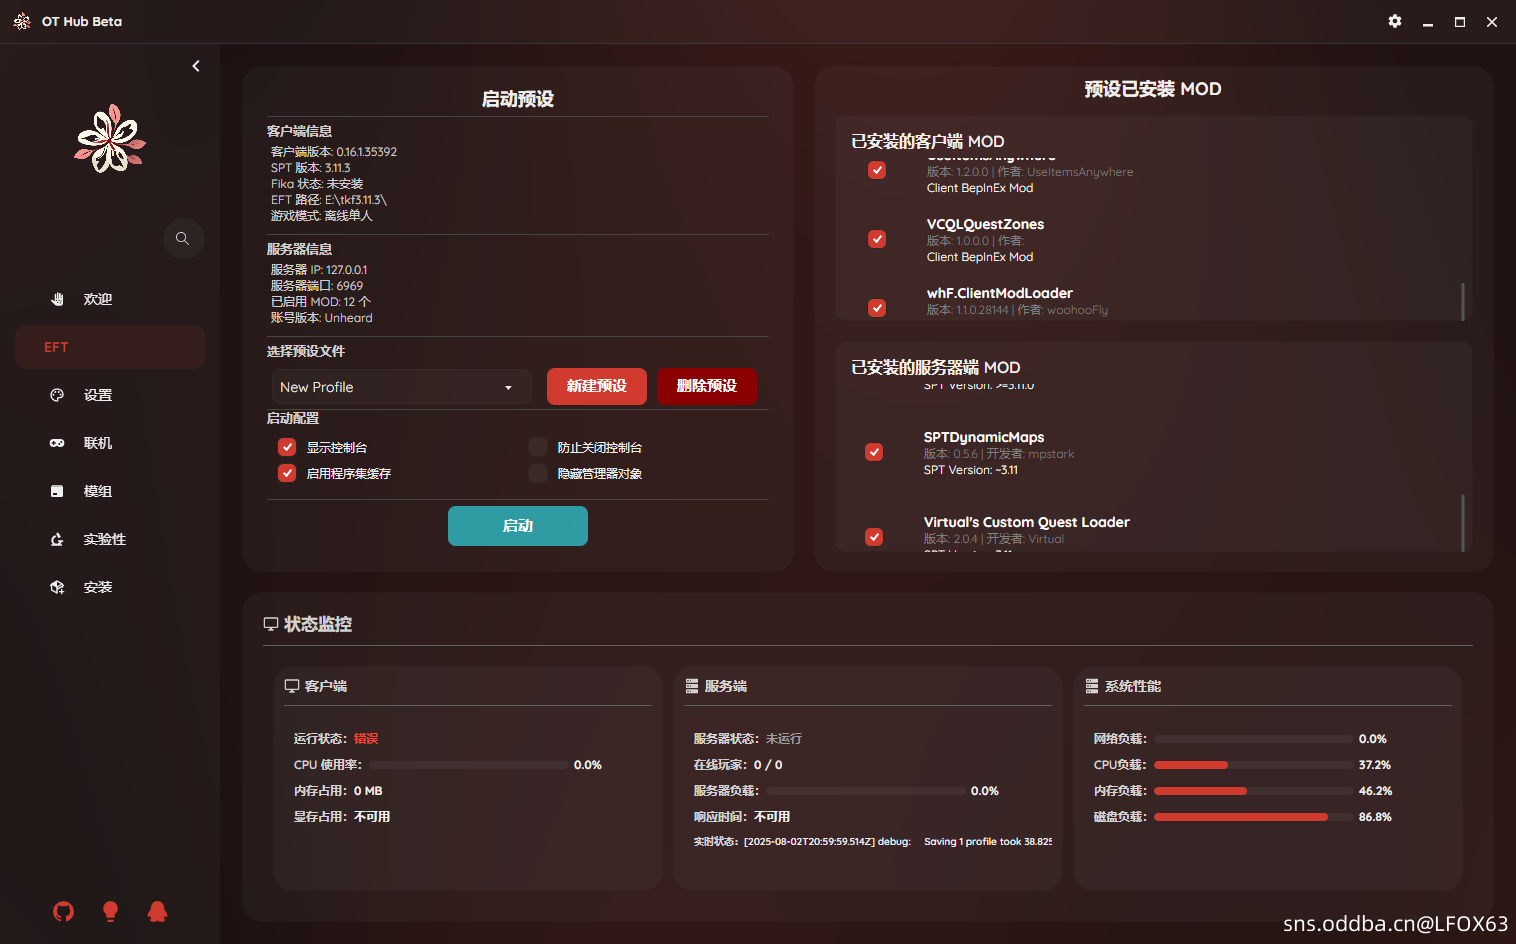The image size is (1516, 944).
Task: Click the server icon beside 服务端
Action: (x=692, y=686)
